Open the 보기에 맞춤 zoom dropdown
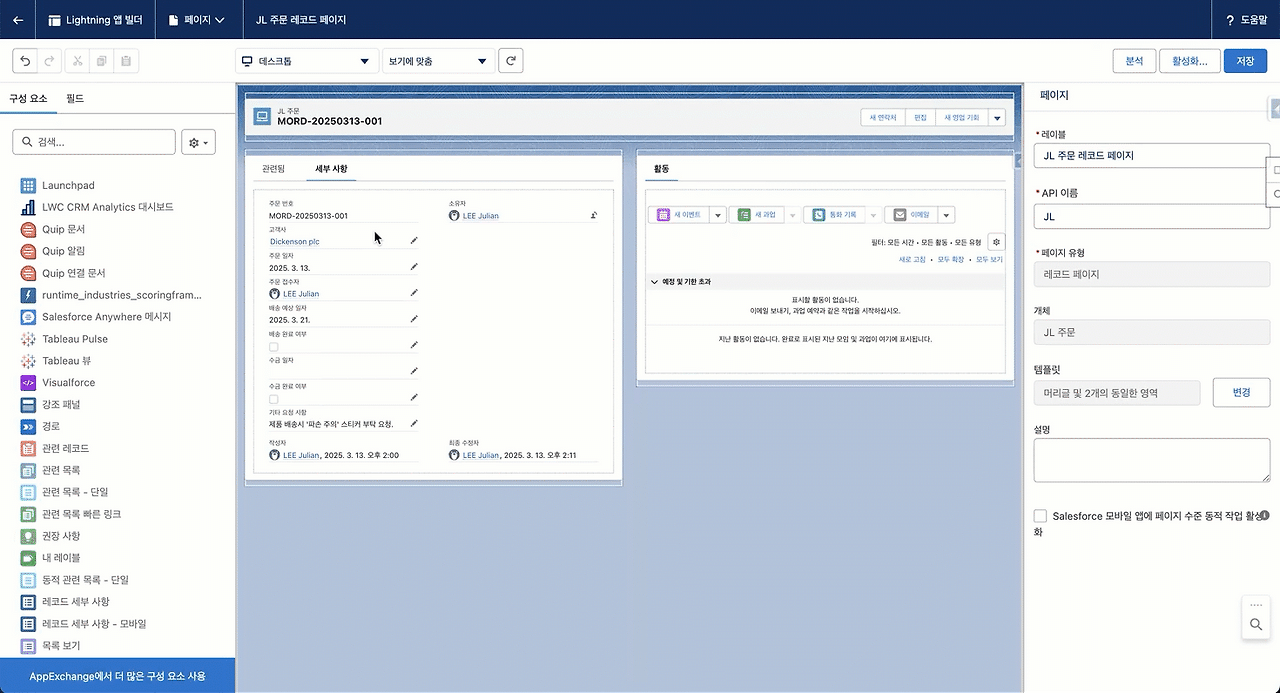Screen dimensions: 1280x693 [439, 61]
